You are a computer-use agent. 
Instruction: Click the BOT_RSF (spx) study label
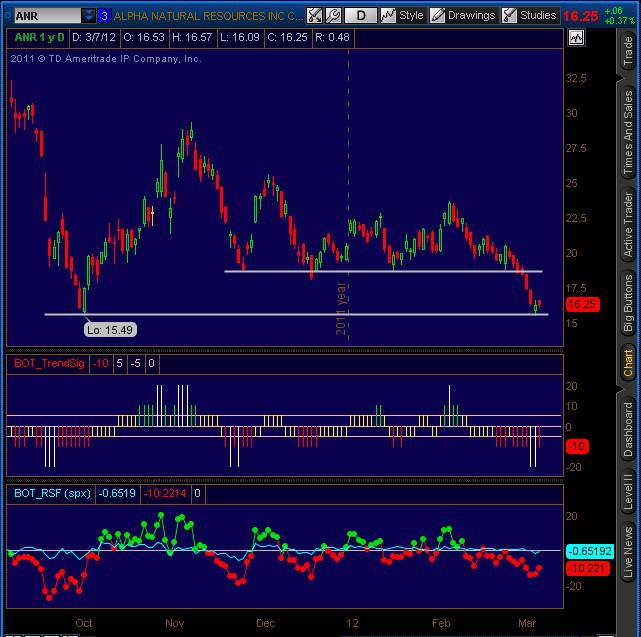[52, 493]
